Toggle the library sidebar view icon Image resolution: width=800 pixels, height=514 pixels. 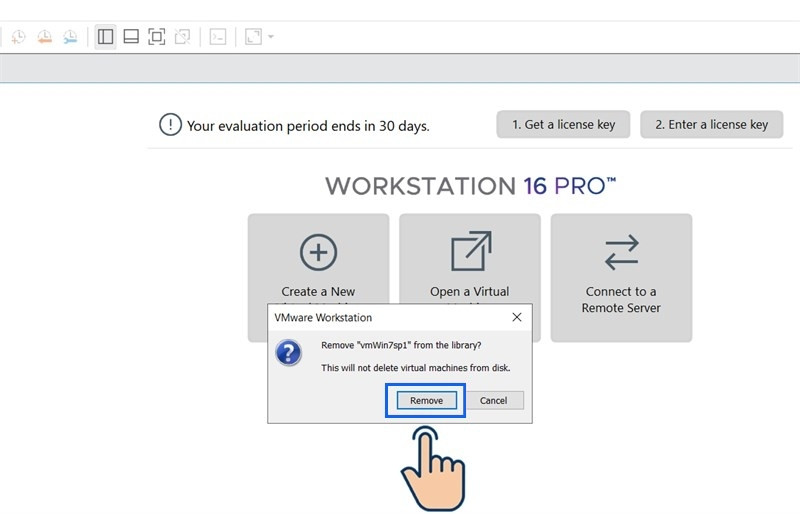(105, 37)
